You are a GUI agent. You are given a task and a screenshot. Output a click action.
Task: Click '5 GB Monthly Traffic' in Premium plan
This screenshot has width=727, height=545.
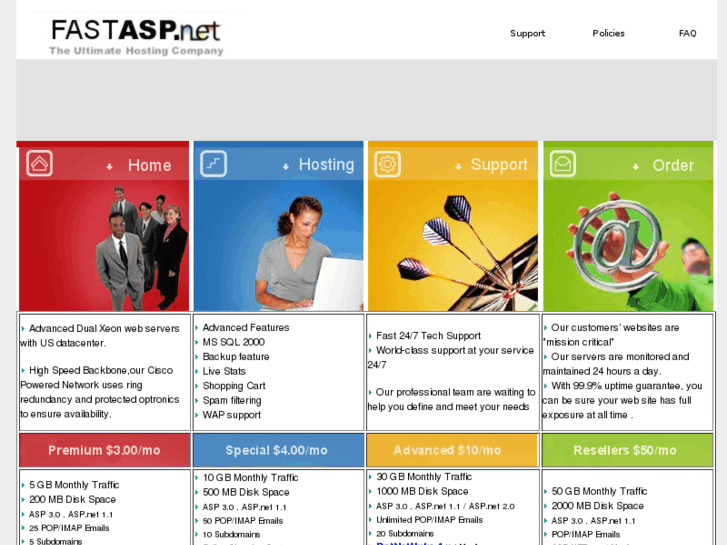click(74, 485)
